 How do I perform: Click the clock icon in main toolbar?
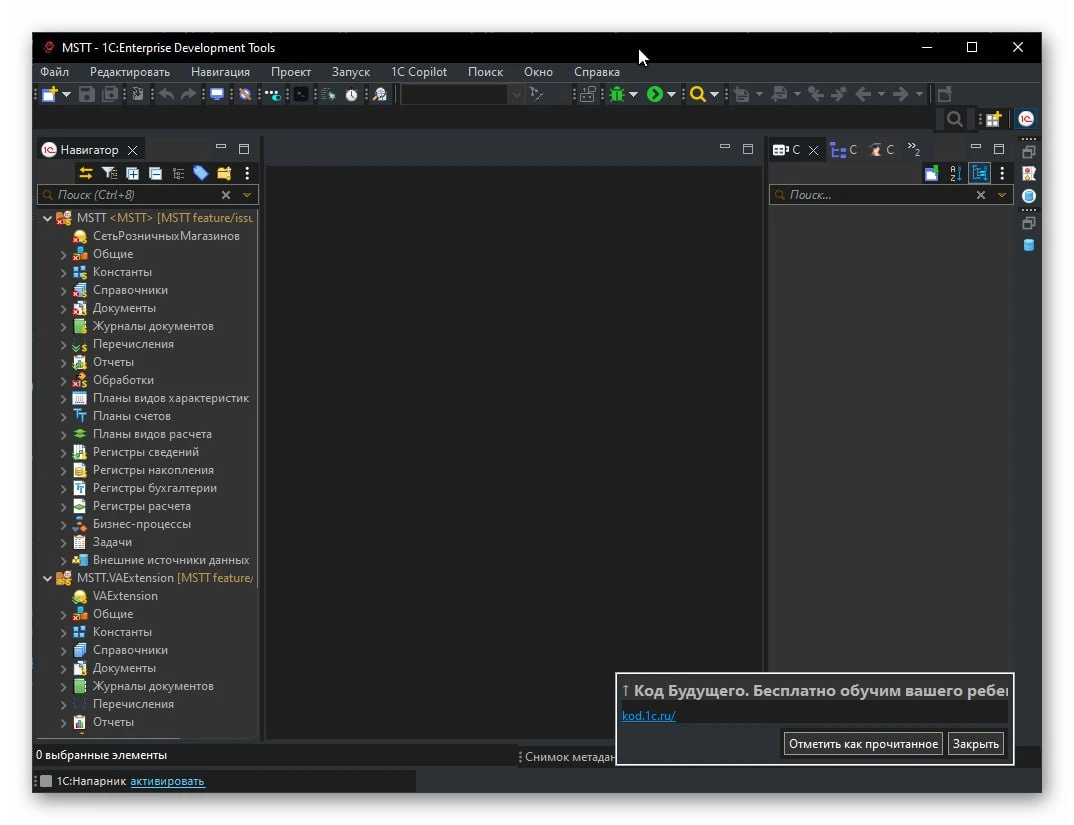point(351,95)
